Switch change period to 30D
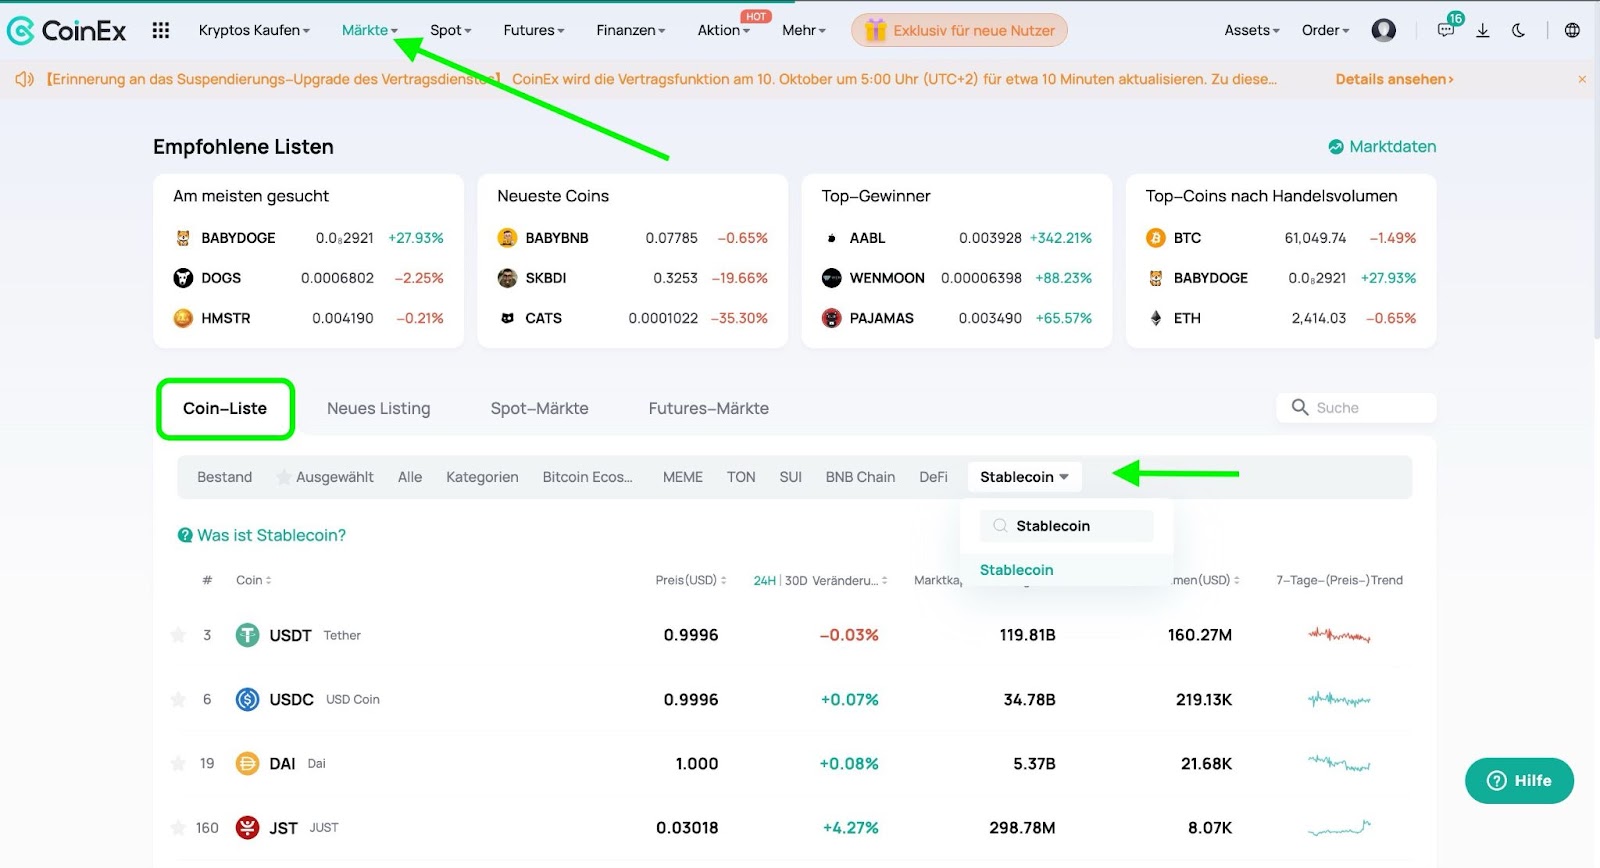This screenshot has height=868, width=1600. click(796, 580)
